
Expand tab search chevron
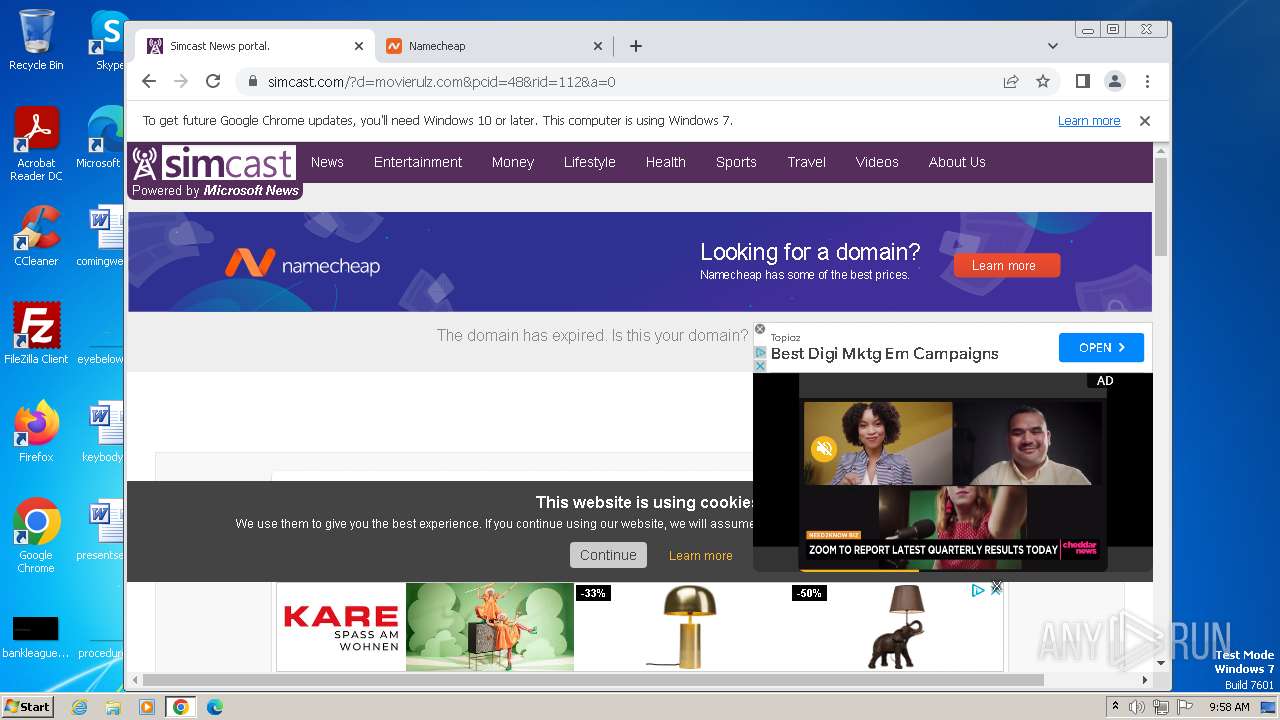coord(1052,46)
